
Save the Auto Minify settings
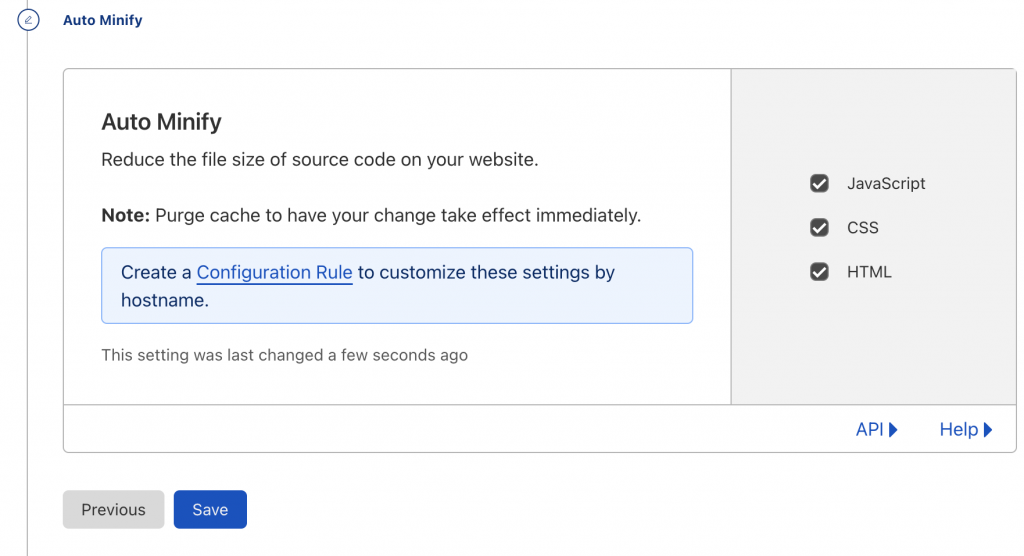coord(210,510)
